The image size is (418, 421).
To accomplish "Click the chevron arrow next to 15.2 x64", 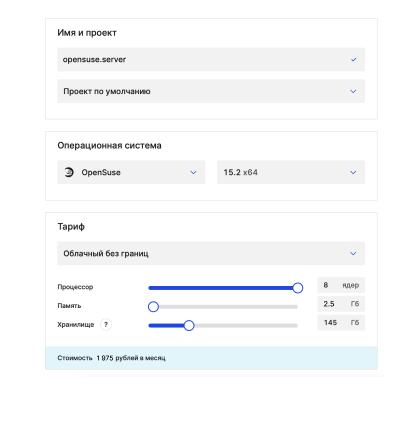I will [353, 172].
